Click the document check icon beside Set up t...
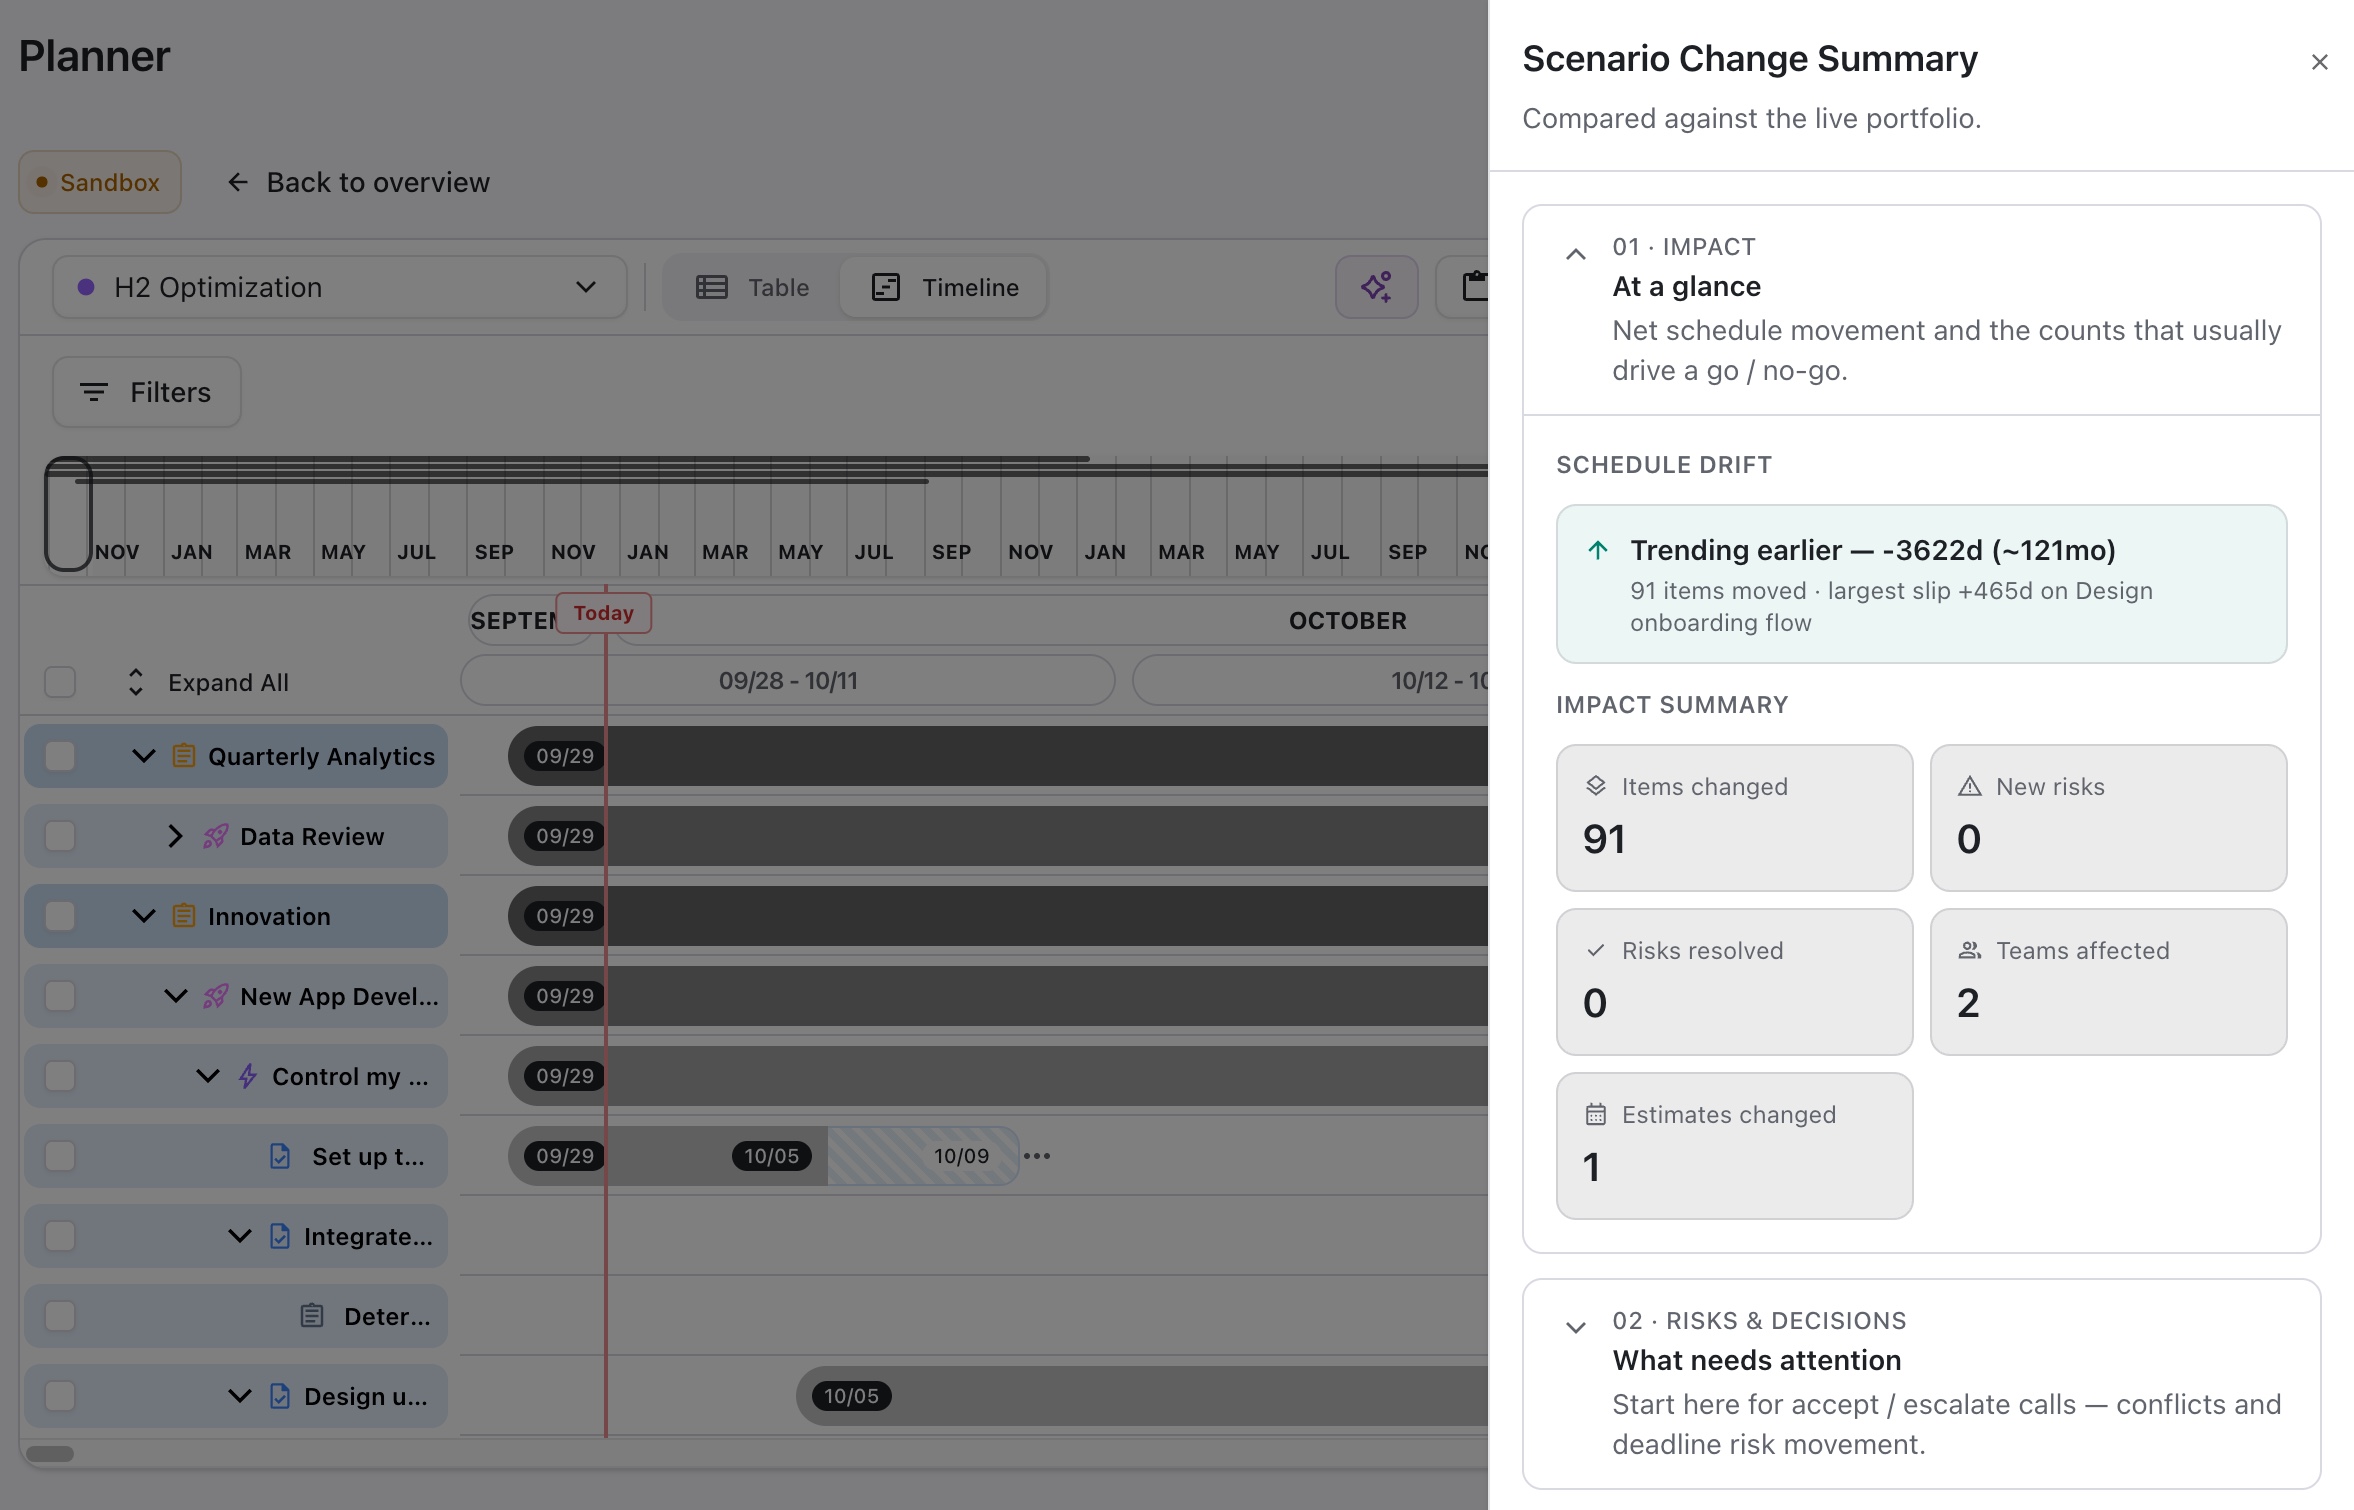The image size is (2354, 1510). coord(280,1156)
